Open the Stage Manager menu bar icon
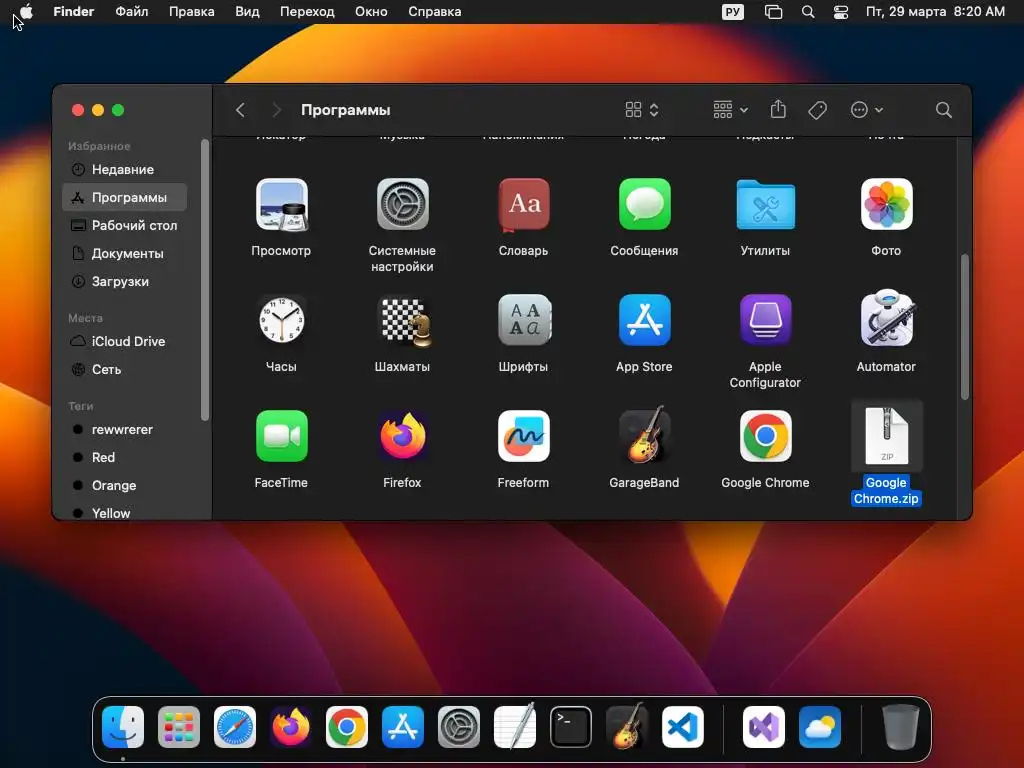 point(773,12)
